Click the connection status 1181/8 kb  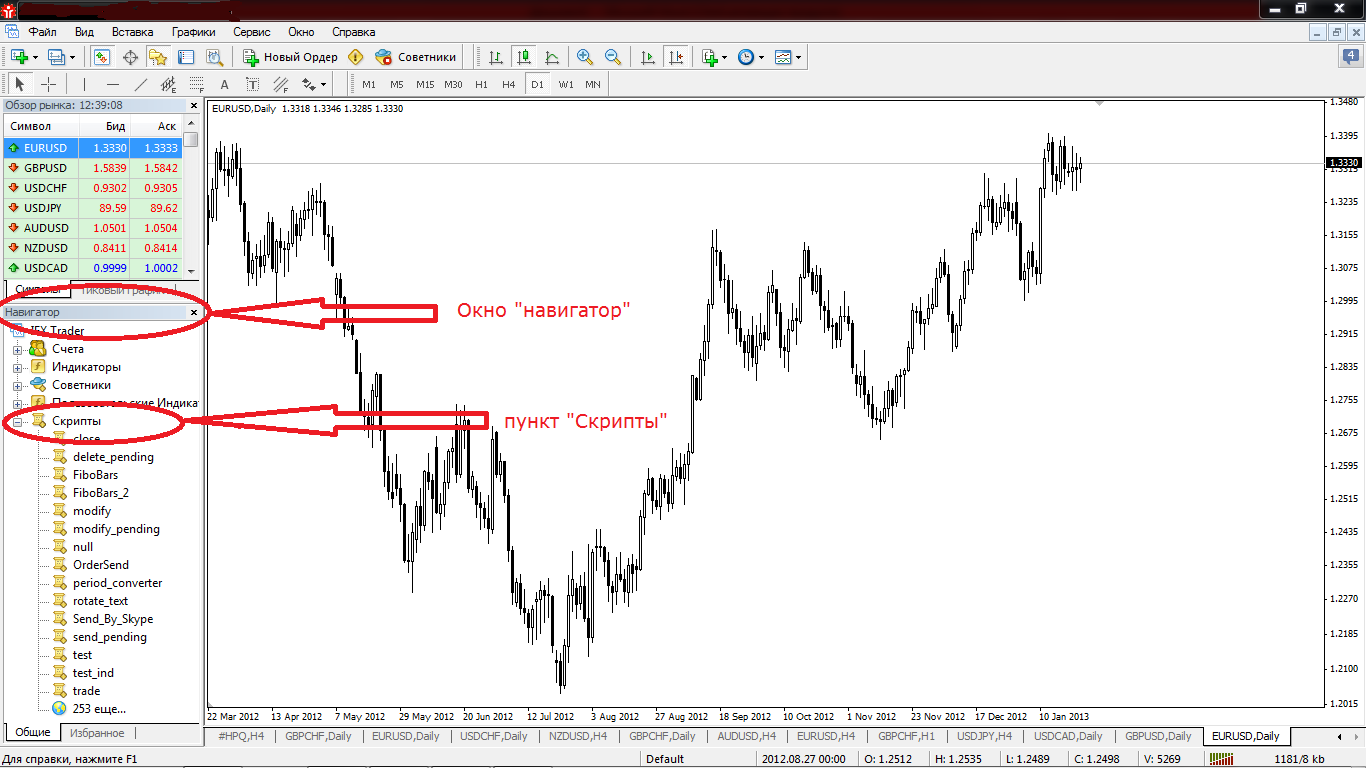tap(1300, 759)
